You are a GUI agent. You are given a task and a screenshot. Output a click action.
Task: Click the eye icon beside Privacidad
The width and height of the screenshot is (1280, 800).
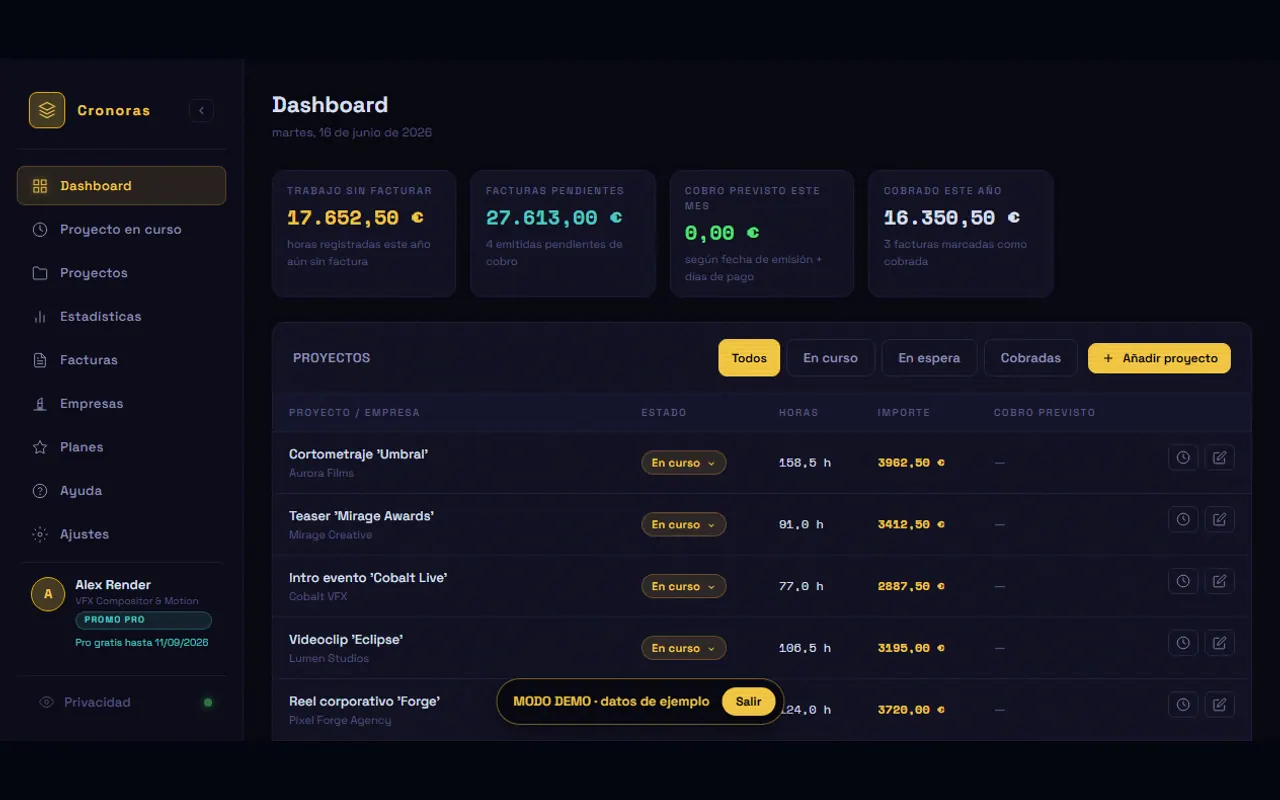point(46,702)
